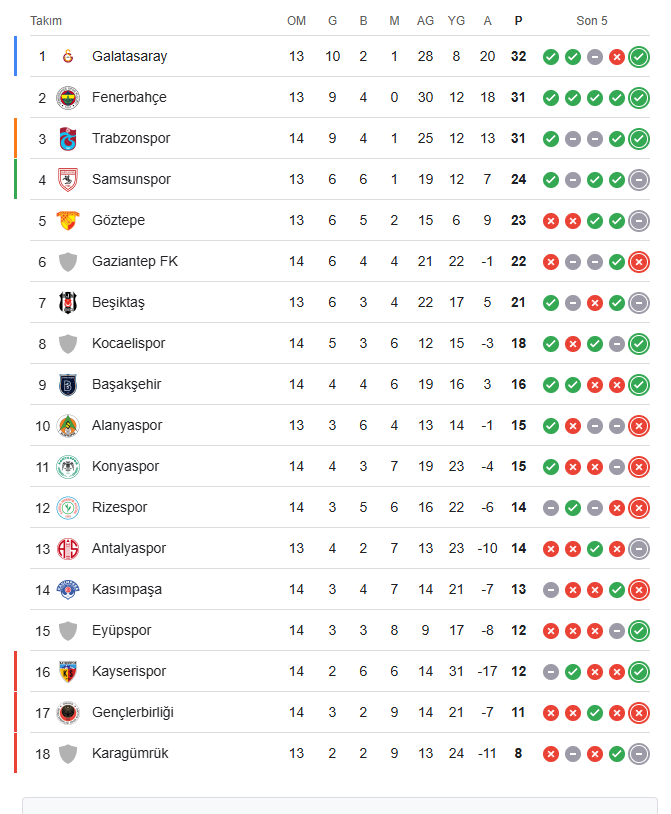The width and height of the screenshot is (671, 814).
Task: Click the Alanyaspor club badge
Action: click(x=68, y=426)
